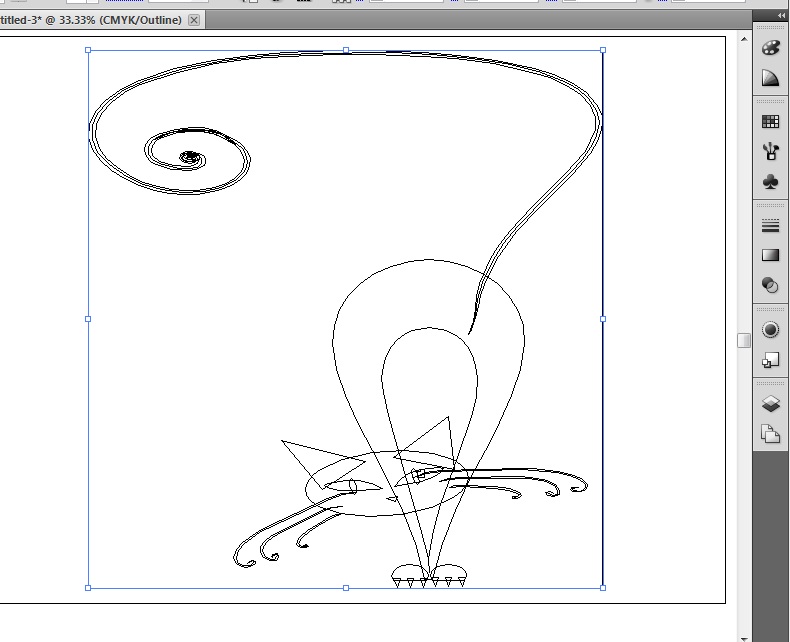The width and height of the screenshot is (790, 642).
Task: Expand the collapsed panel dock with double arrows
Action: click(x=781, y=15)
